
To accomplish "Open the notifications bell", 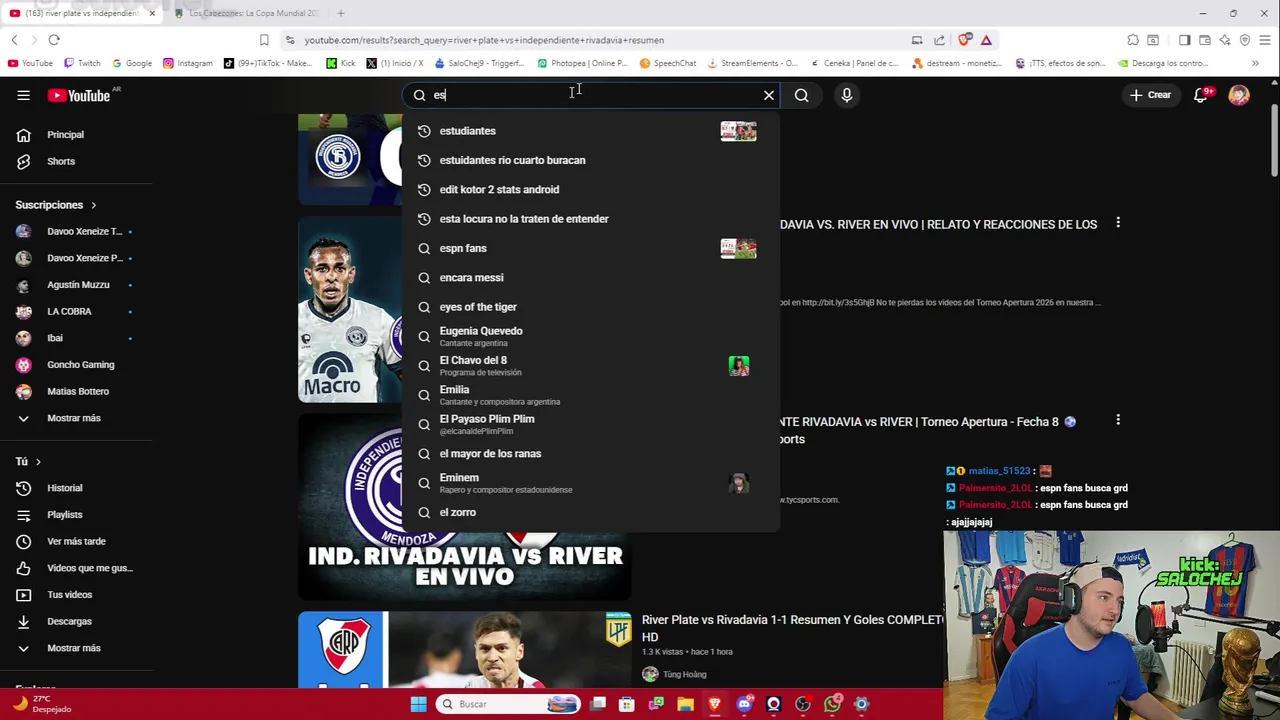I will click(1202, 95).
